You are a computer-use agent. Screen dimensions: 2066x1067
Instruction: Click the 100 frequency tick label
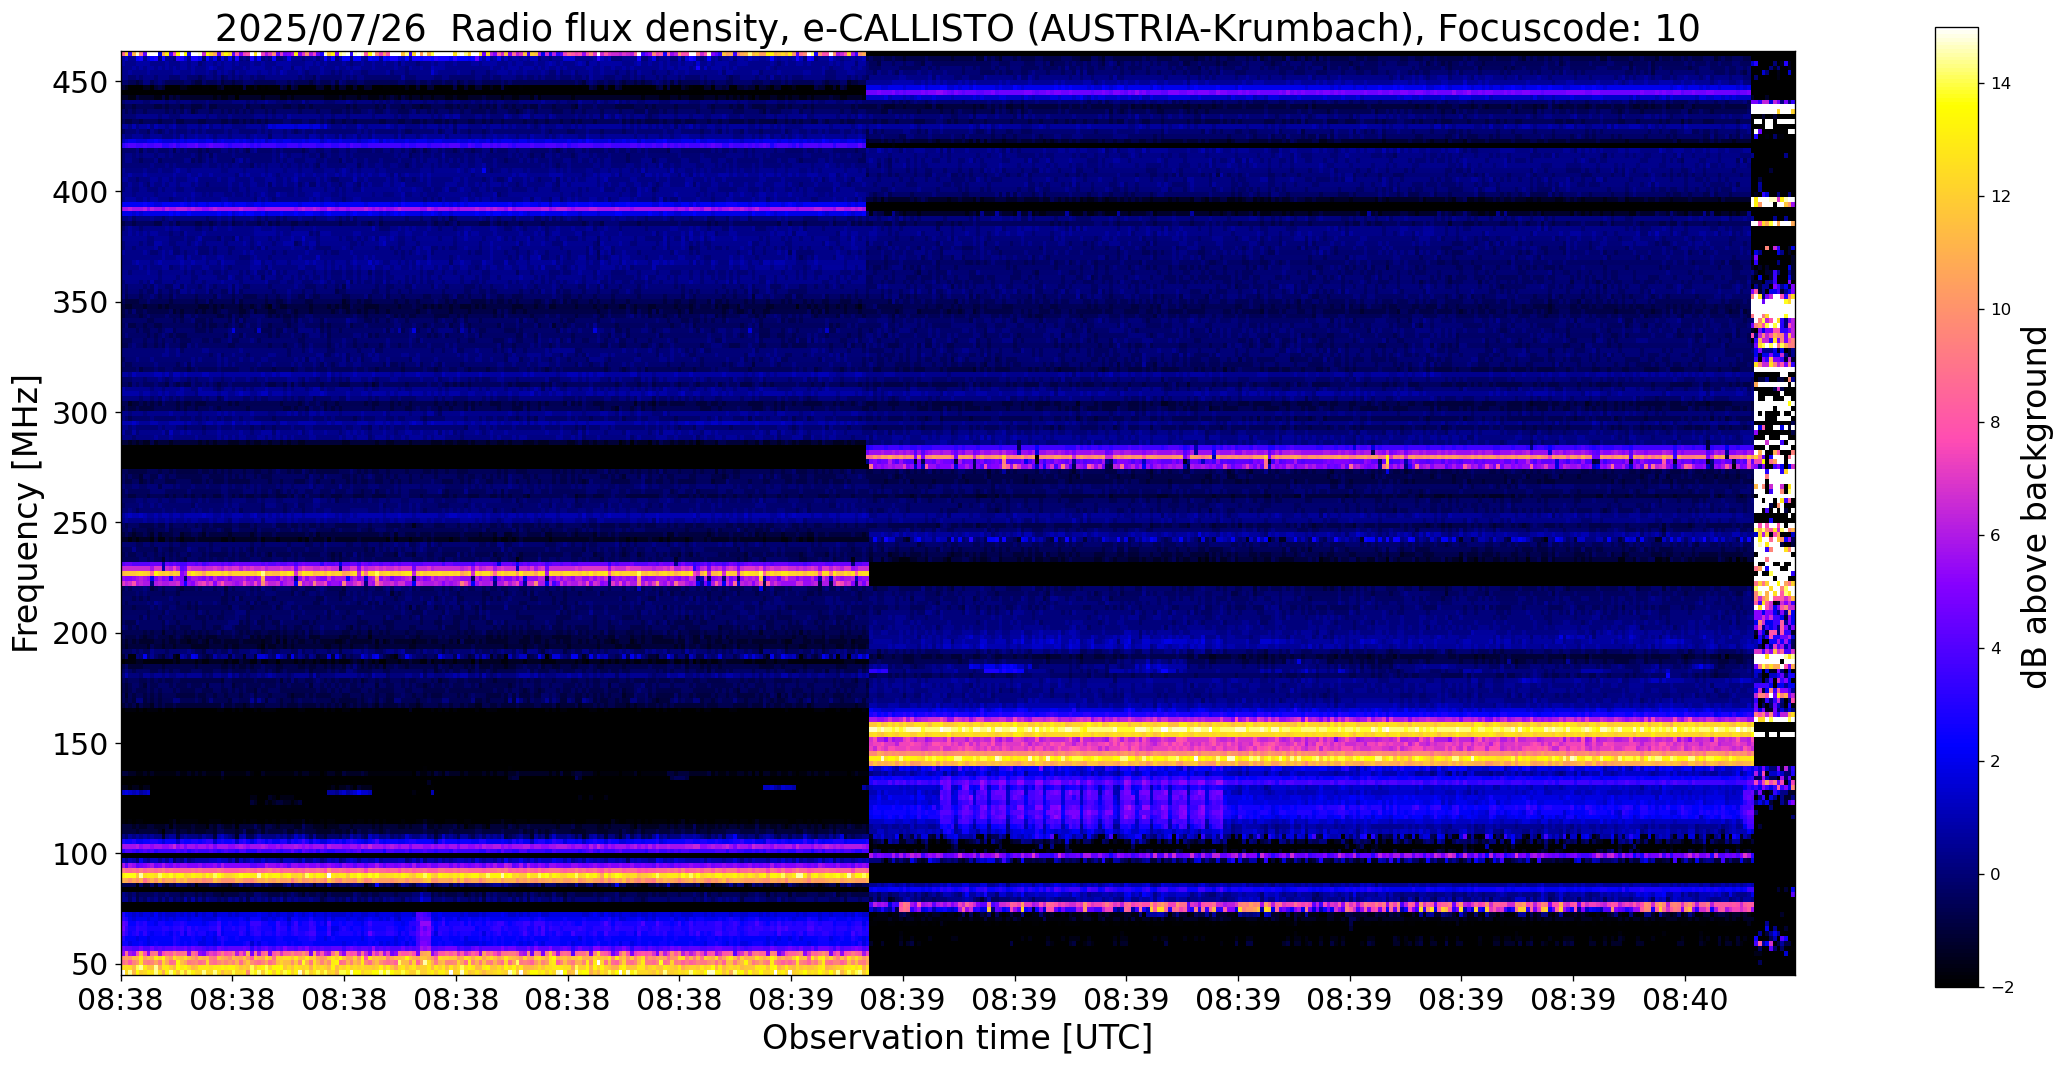(x=79, y=854)
